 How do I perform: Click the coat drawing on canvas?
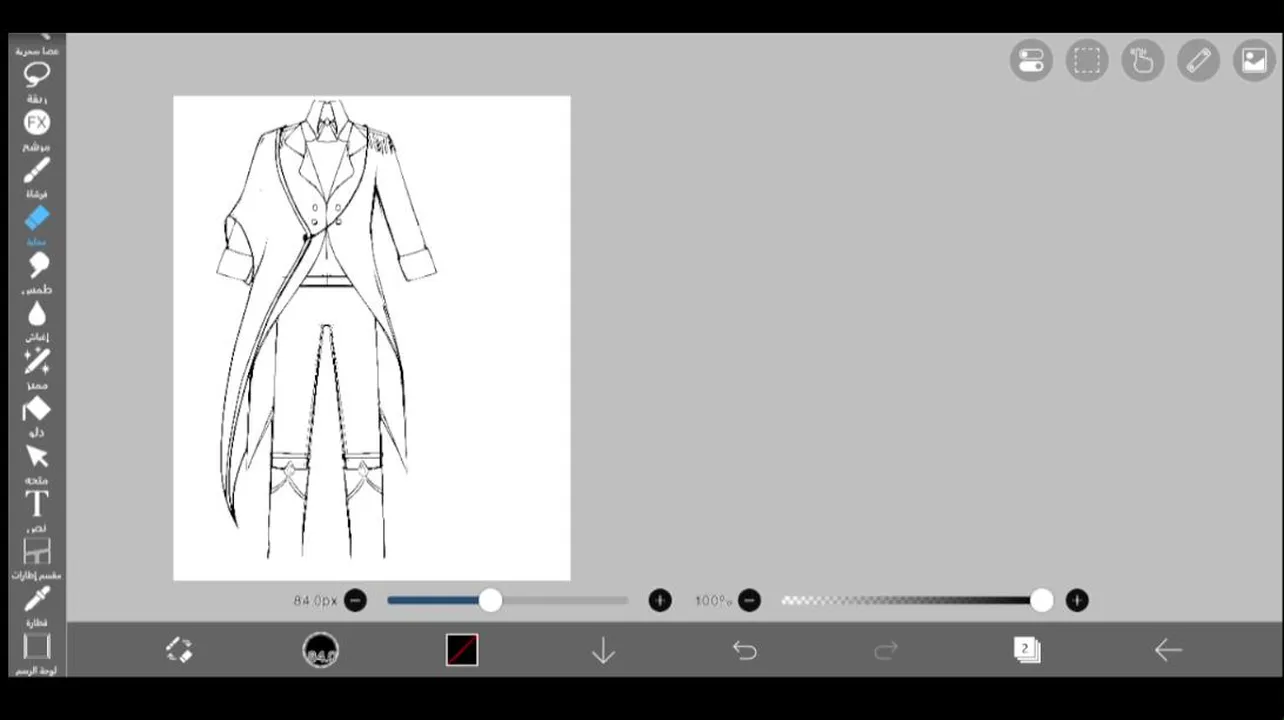point(326,330)
